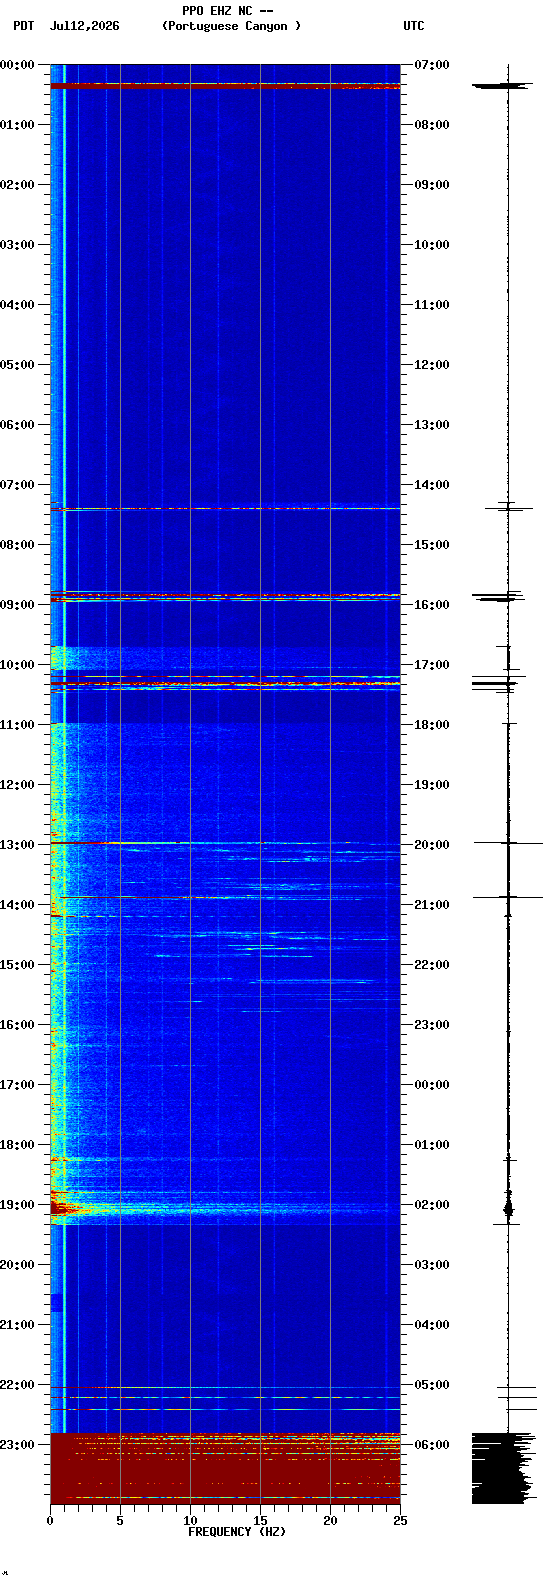Viewport: 552px width, 1584px height.
Task: Click the '21:00' label on PDT axis
Action: (x=17, y=1325)
